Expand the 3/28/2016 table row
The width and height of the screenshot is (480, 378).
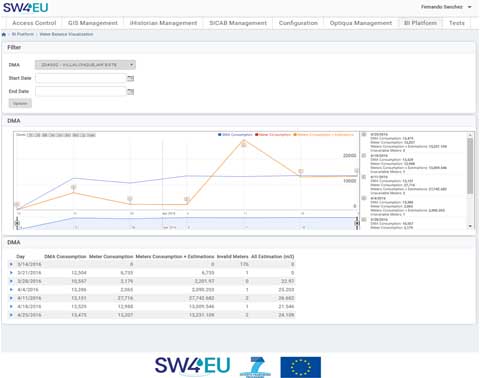click(x=11, y=281)
